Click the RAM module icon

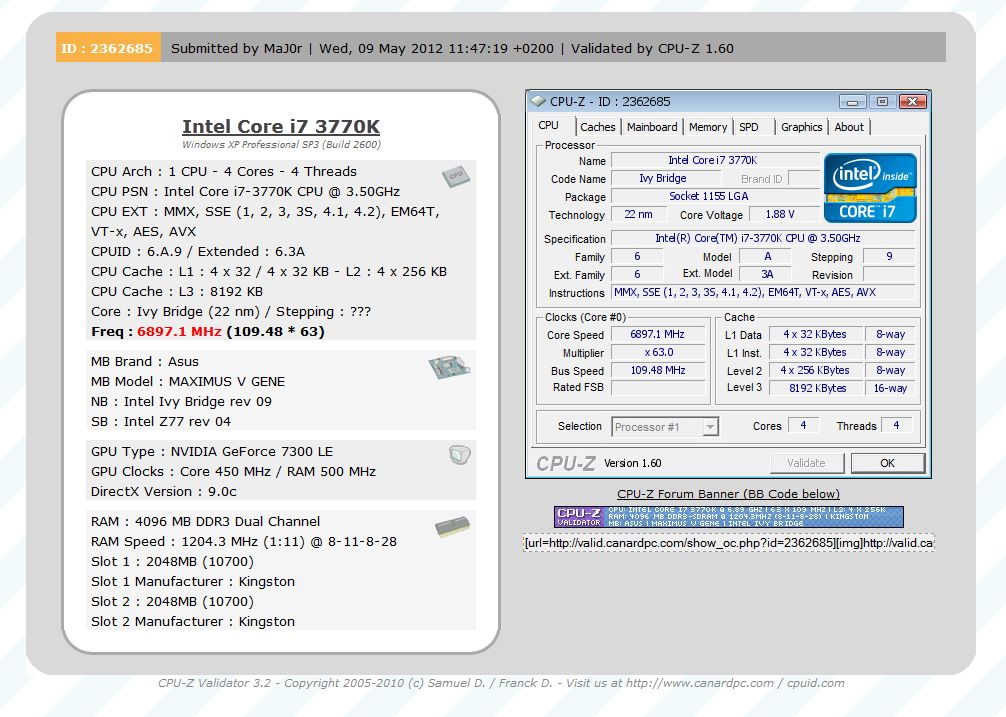pyautogui.click(x=453, y=527)
